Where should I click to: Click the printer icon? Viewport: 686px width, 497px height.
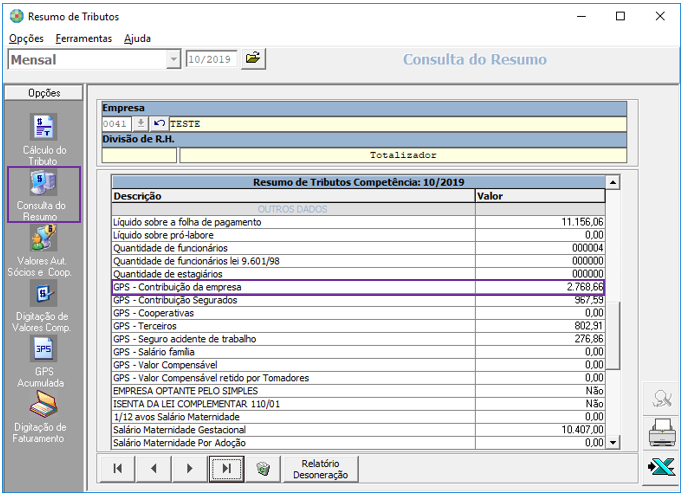661,433
